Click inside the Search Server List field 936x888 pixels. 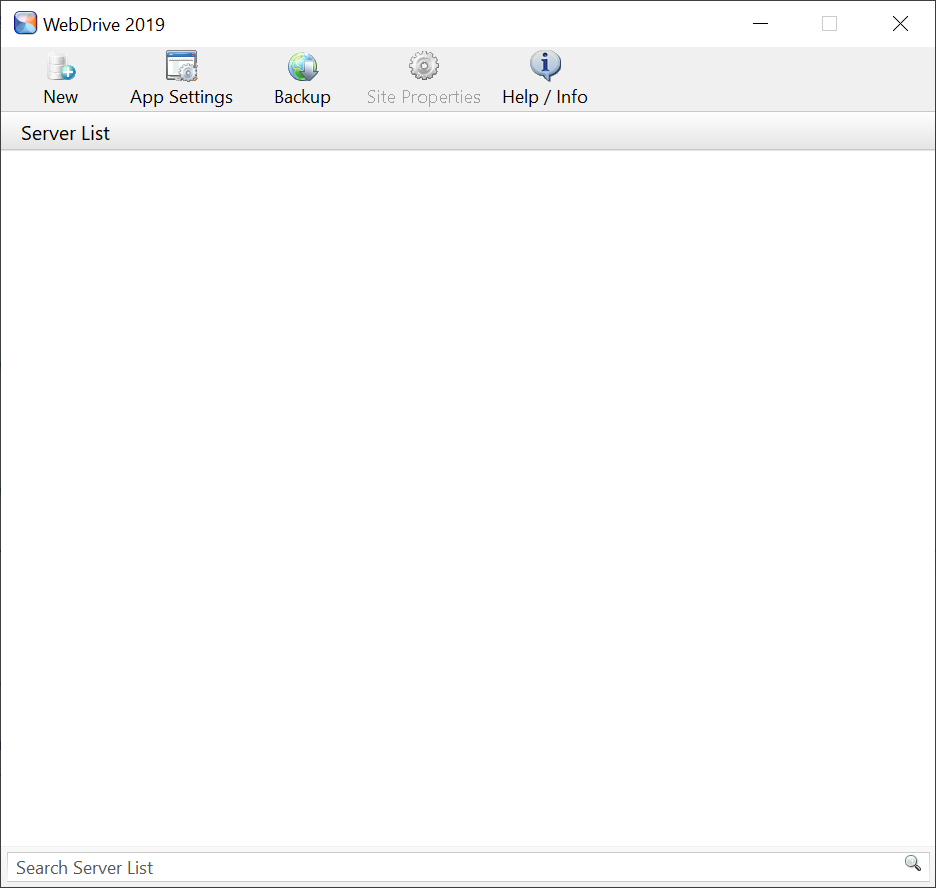click(400, 867)
